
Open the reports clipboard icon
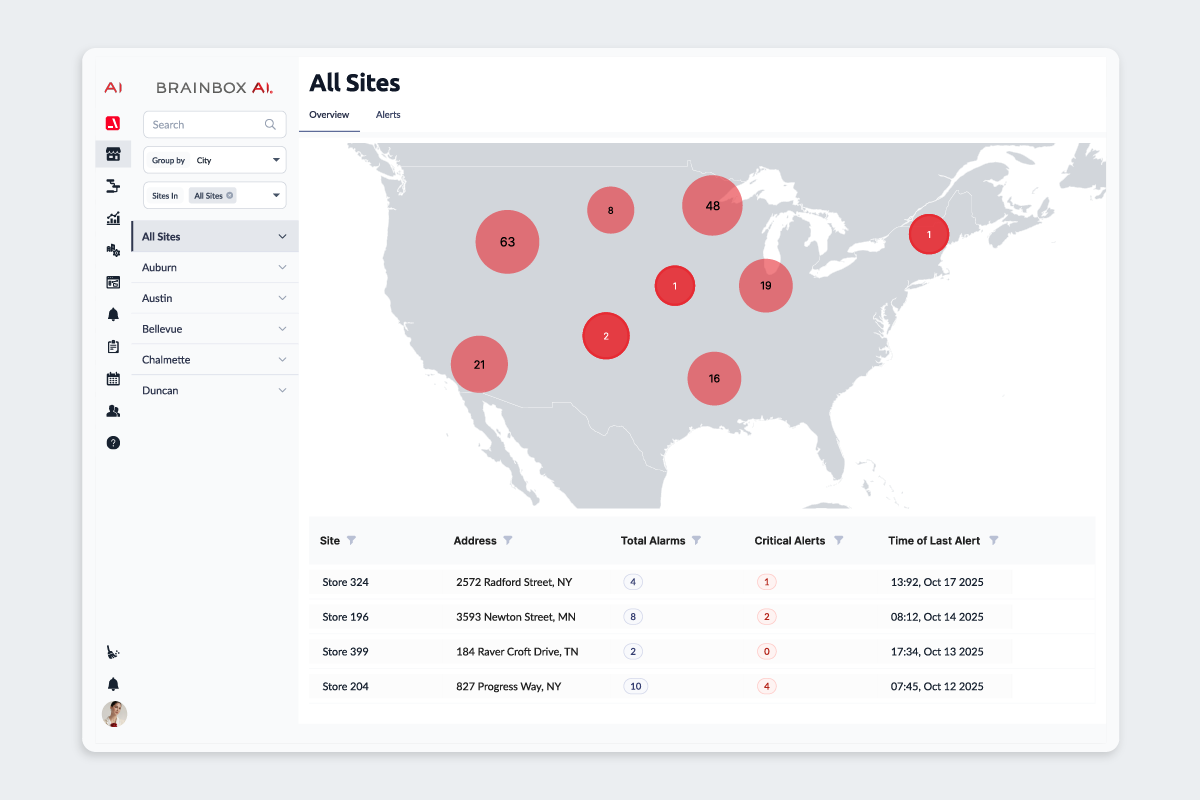(x=113, y=346)
